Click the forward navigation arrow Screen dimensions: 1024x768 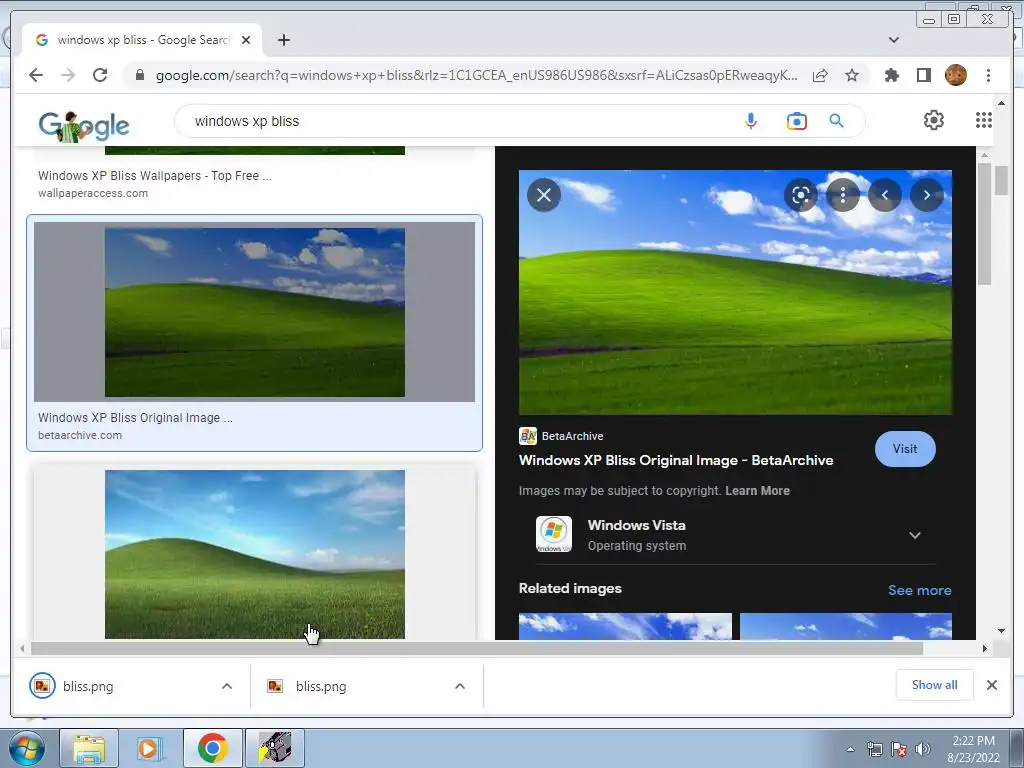68,75
